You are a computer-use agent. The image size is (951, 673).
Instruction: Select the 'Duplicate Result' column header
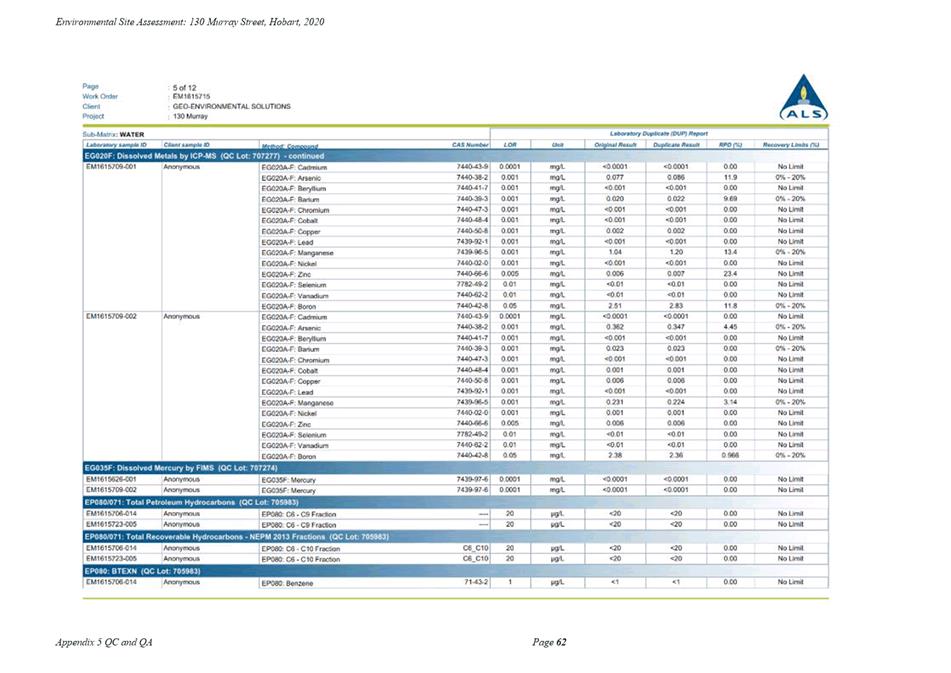point(676,145)
